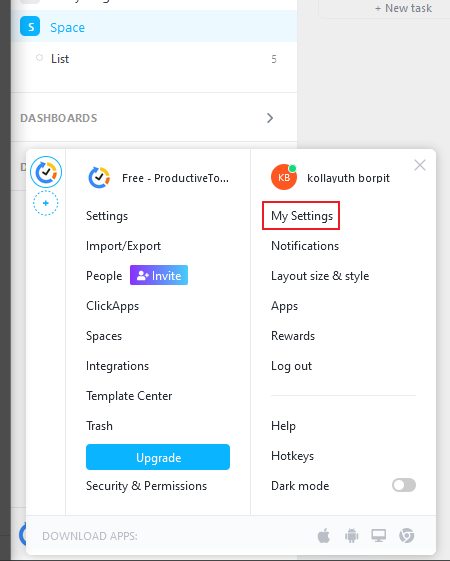This screenshot has height=561, width=450.
Task: Click the Android download app icon
Action: (x=351, y=536)
